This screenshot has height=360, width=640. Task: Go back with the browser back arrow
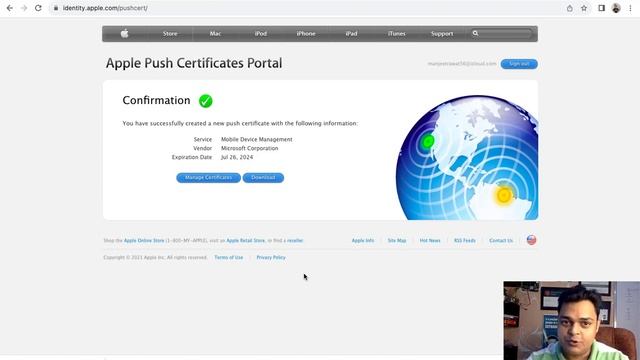9,8
